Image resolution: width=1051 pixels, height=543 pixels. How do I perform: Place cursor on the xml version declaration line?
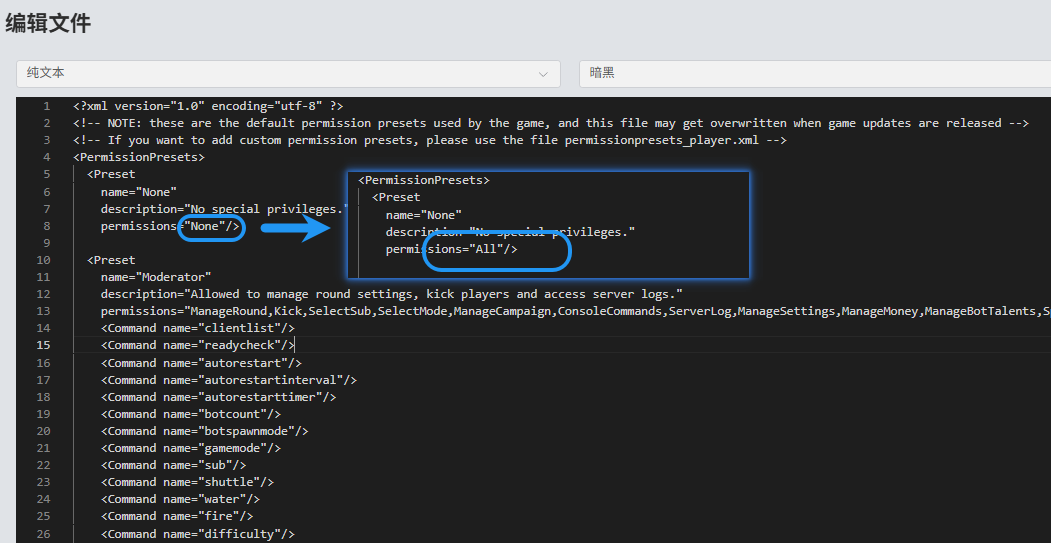click(208, 106)
